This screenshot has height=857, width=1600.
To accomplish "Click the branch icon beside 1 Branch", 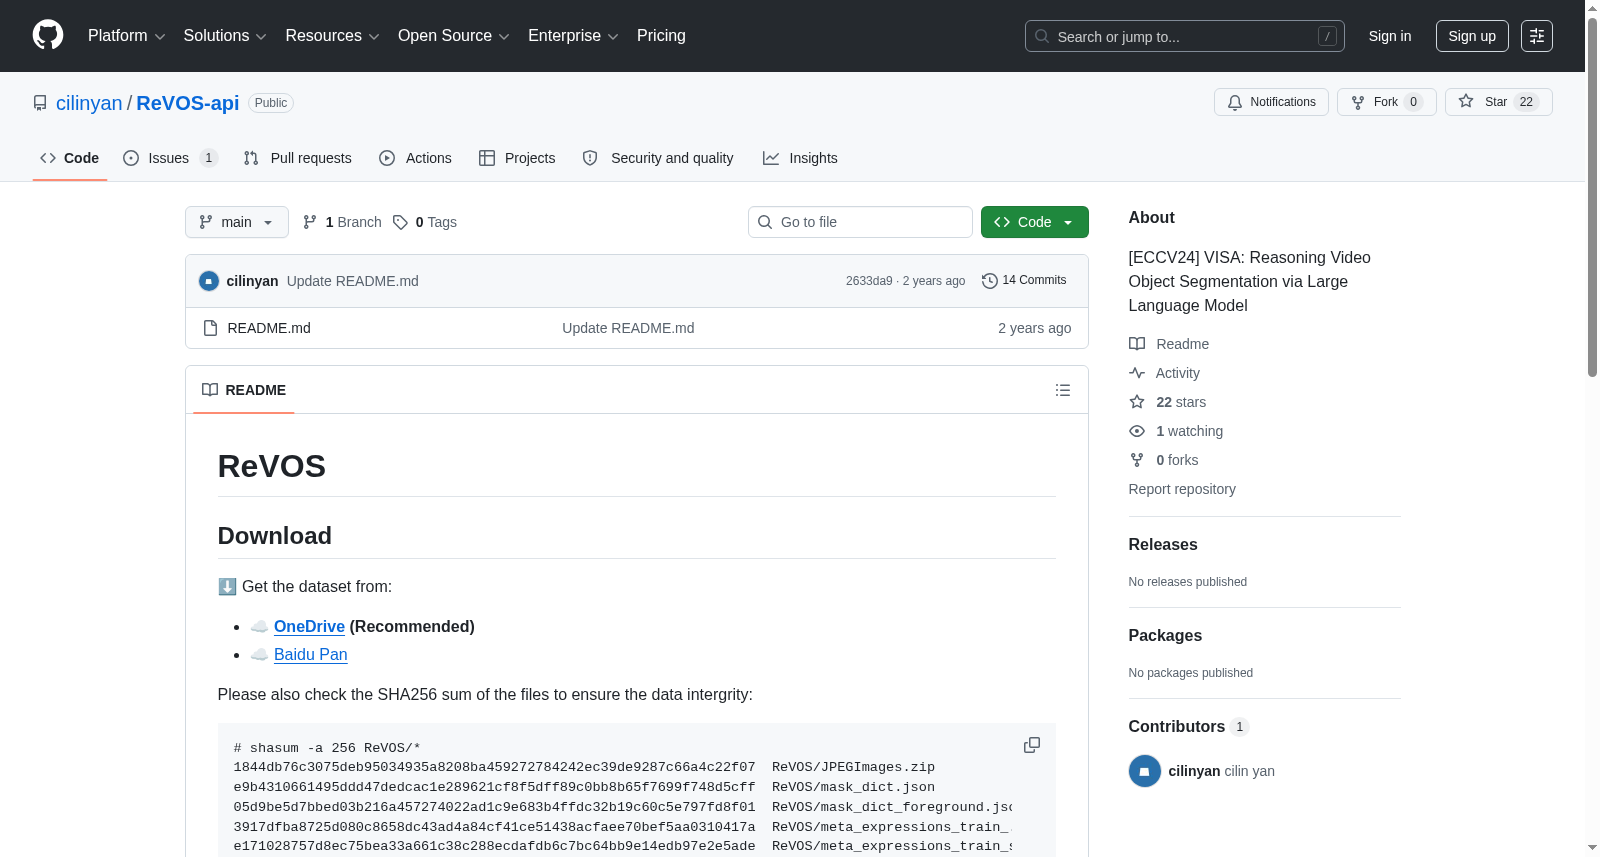I will [x=310, y=222].
